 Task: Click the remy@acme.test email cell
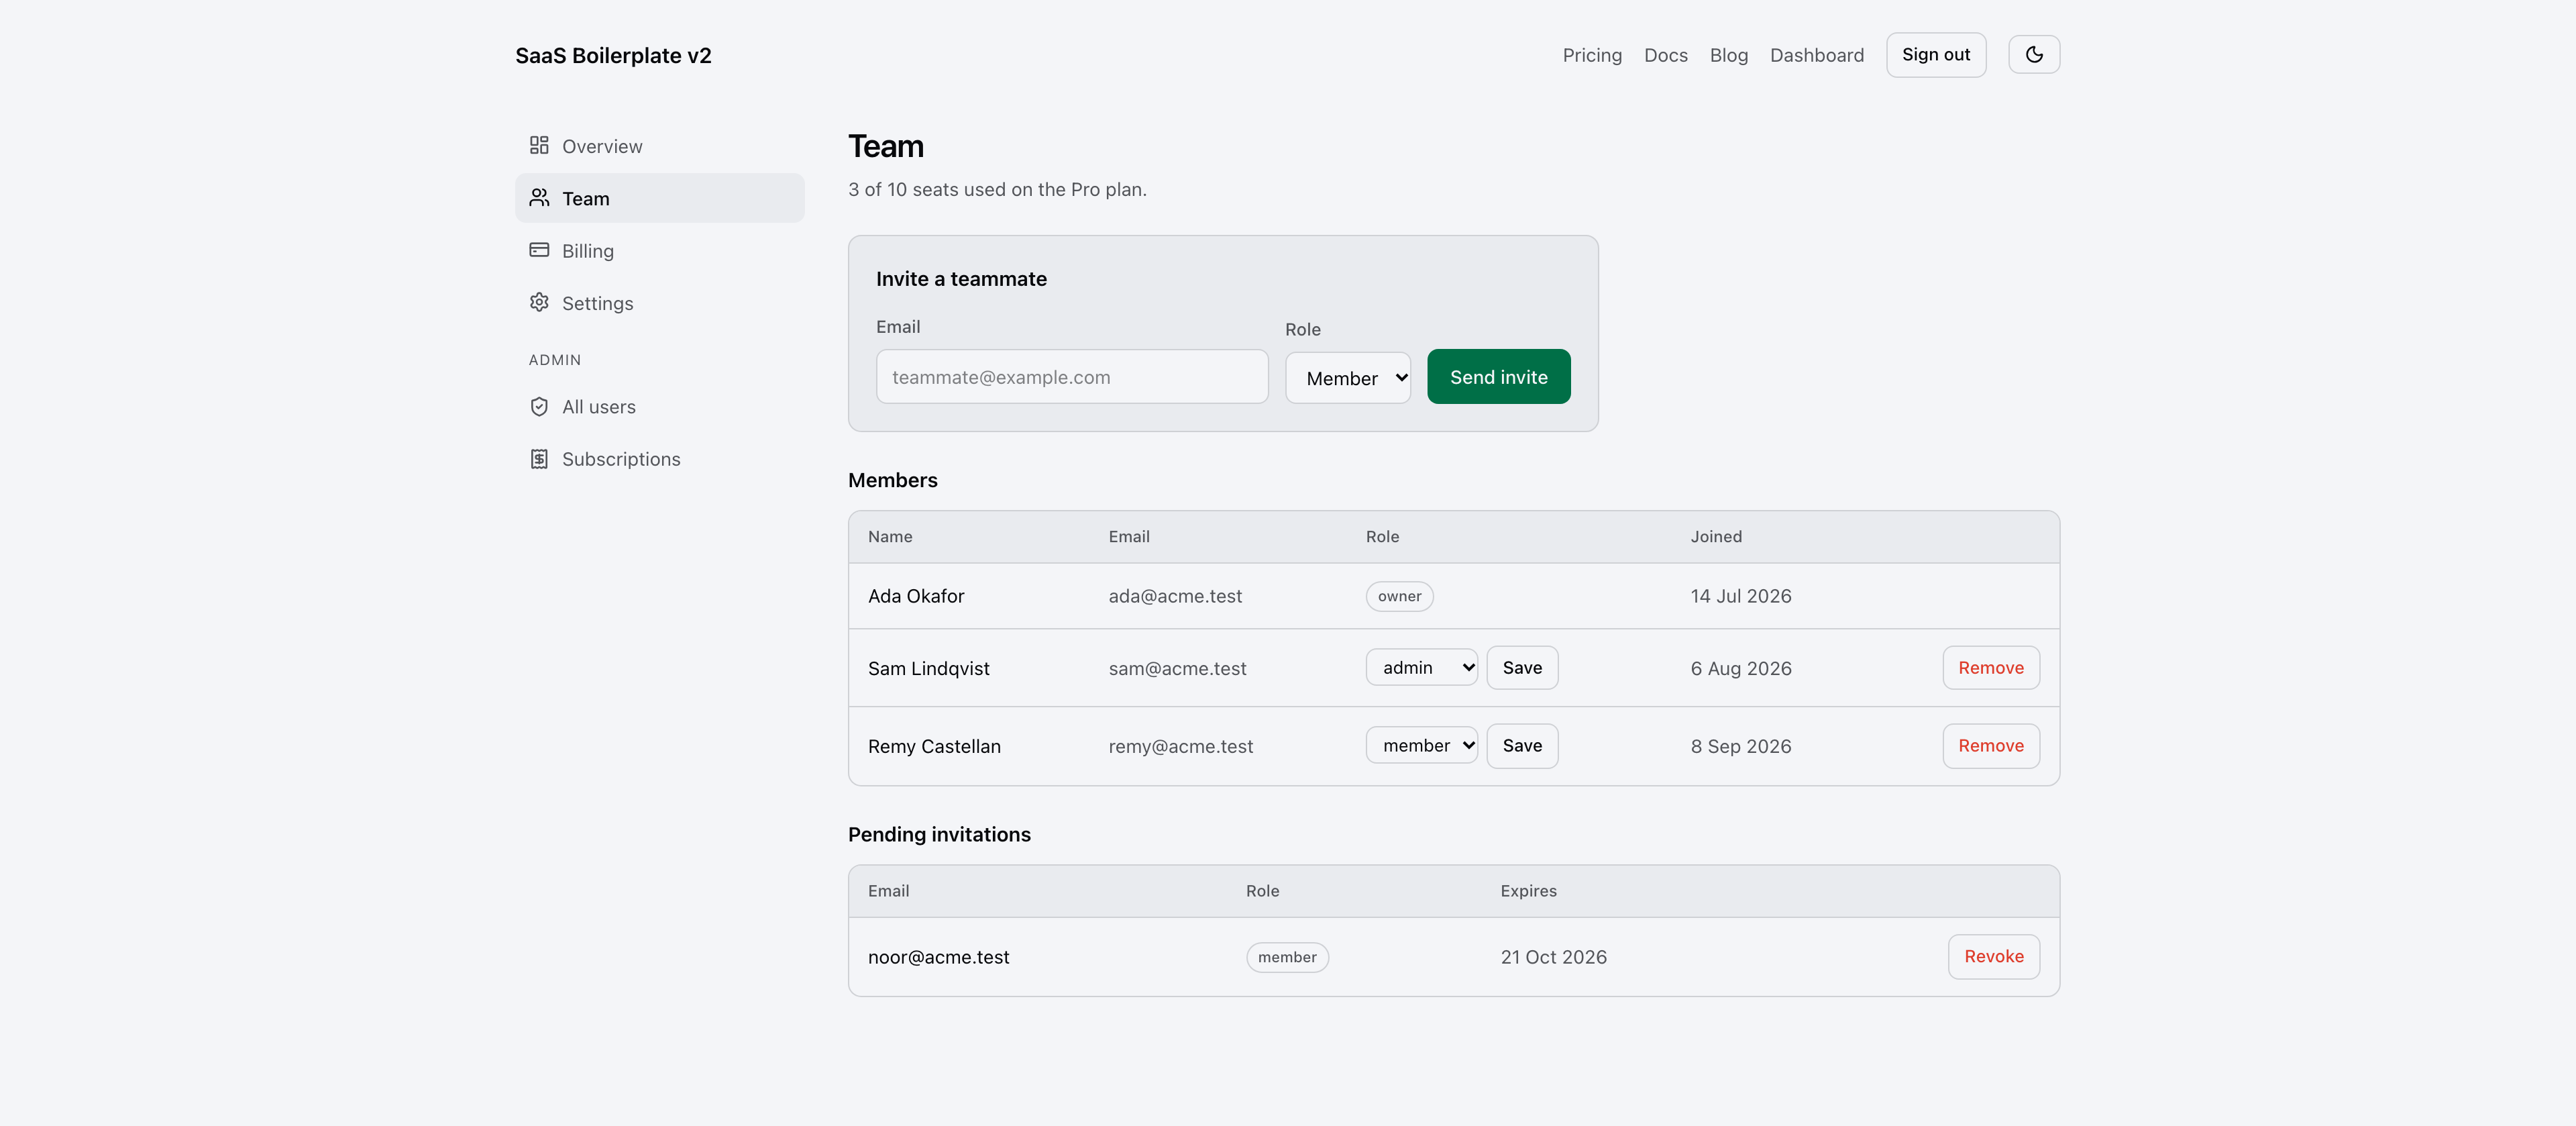coord(1180,747)
